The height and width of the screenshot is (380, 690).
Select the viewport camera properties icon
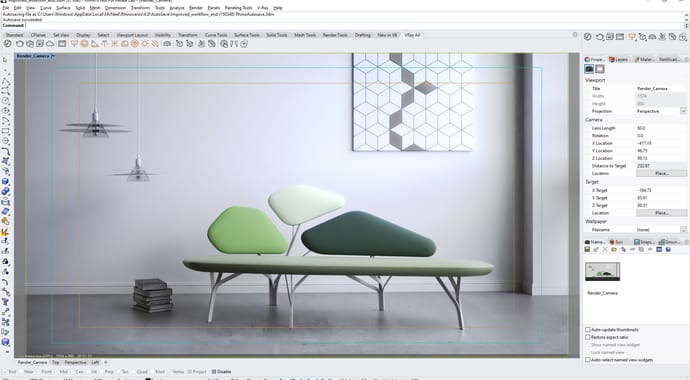coord(589,69)
